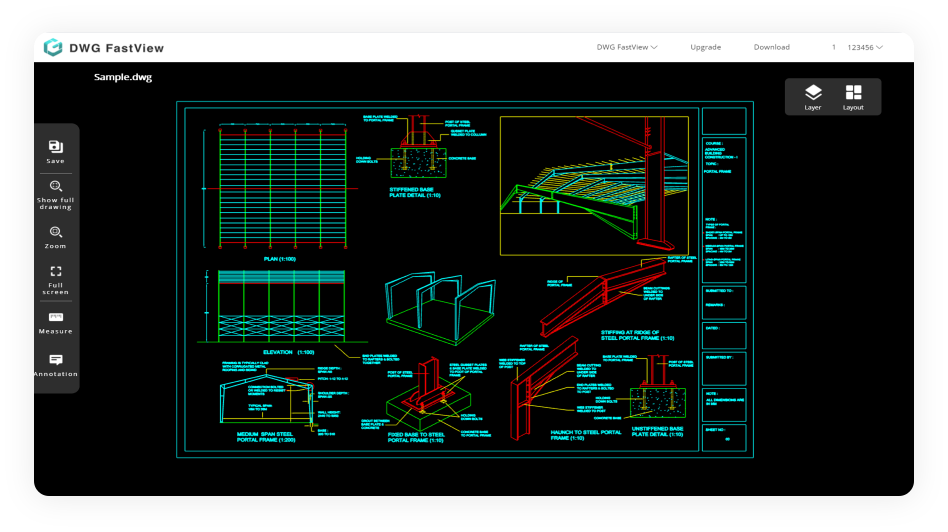Click the Sample.dwg file name
The image size is (948, 532).
click(123, 77)
